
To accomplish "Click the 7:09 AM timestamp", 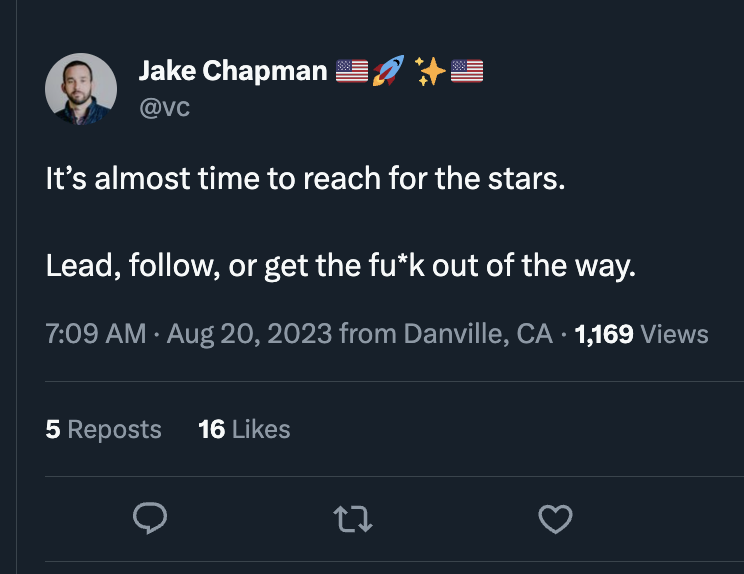I will (96, 333).
